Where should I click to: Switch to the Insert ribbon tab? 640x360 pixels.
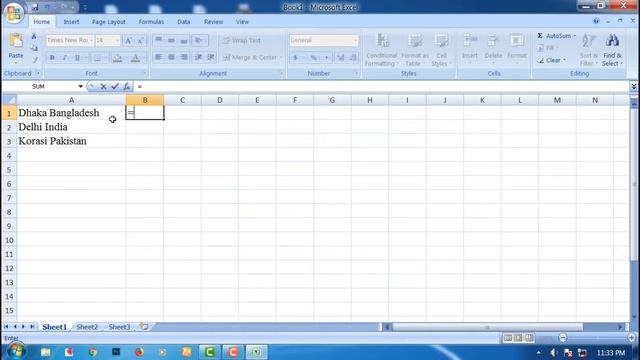71,22
